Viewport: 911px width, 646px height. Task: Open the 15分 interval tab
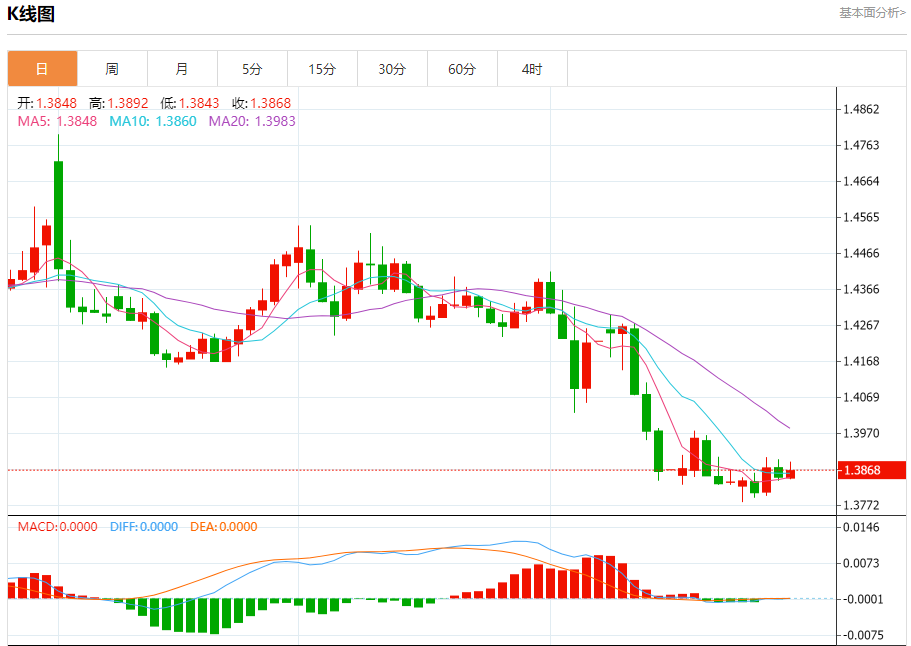322,69
